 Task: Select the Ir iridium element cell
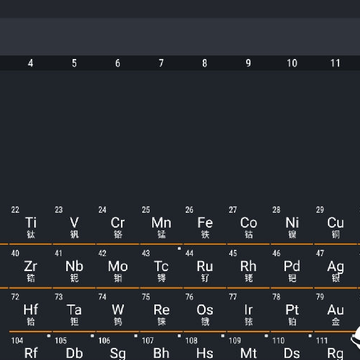point(248,311)
